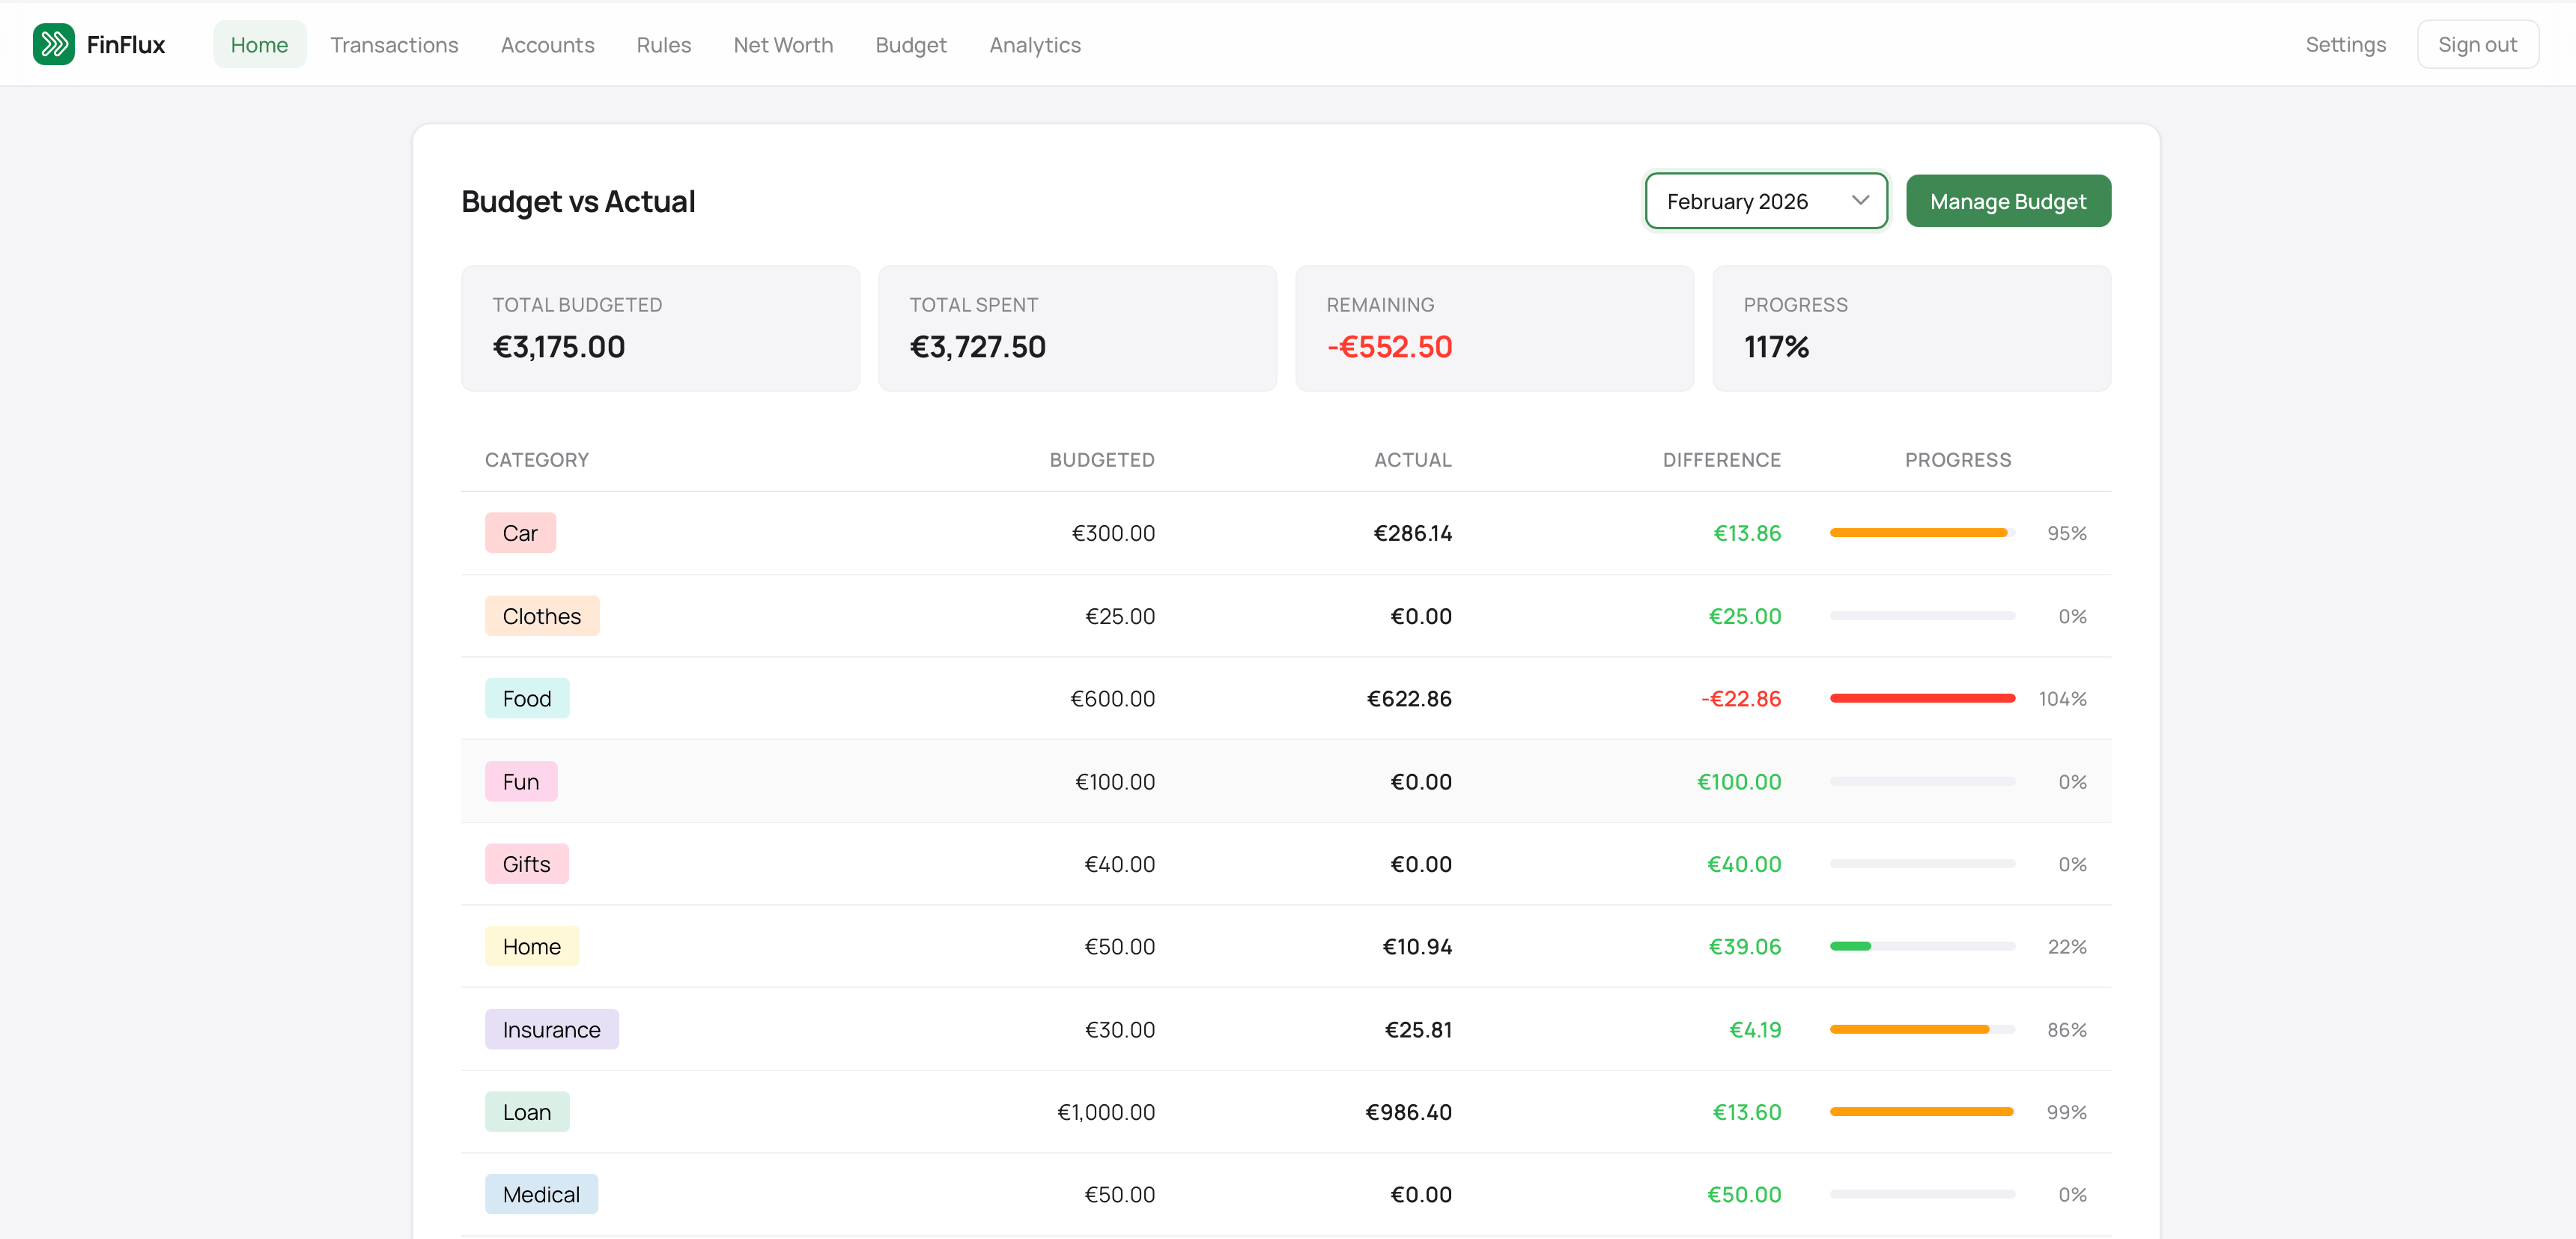Image resolution: width=2576 pixels, height=1239 pixels.
Task: Select the Medical category badge
Action: [x=541, y=1193]
